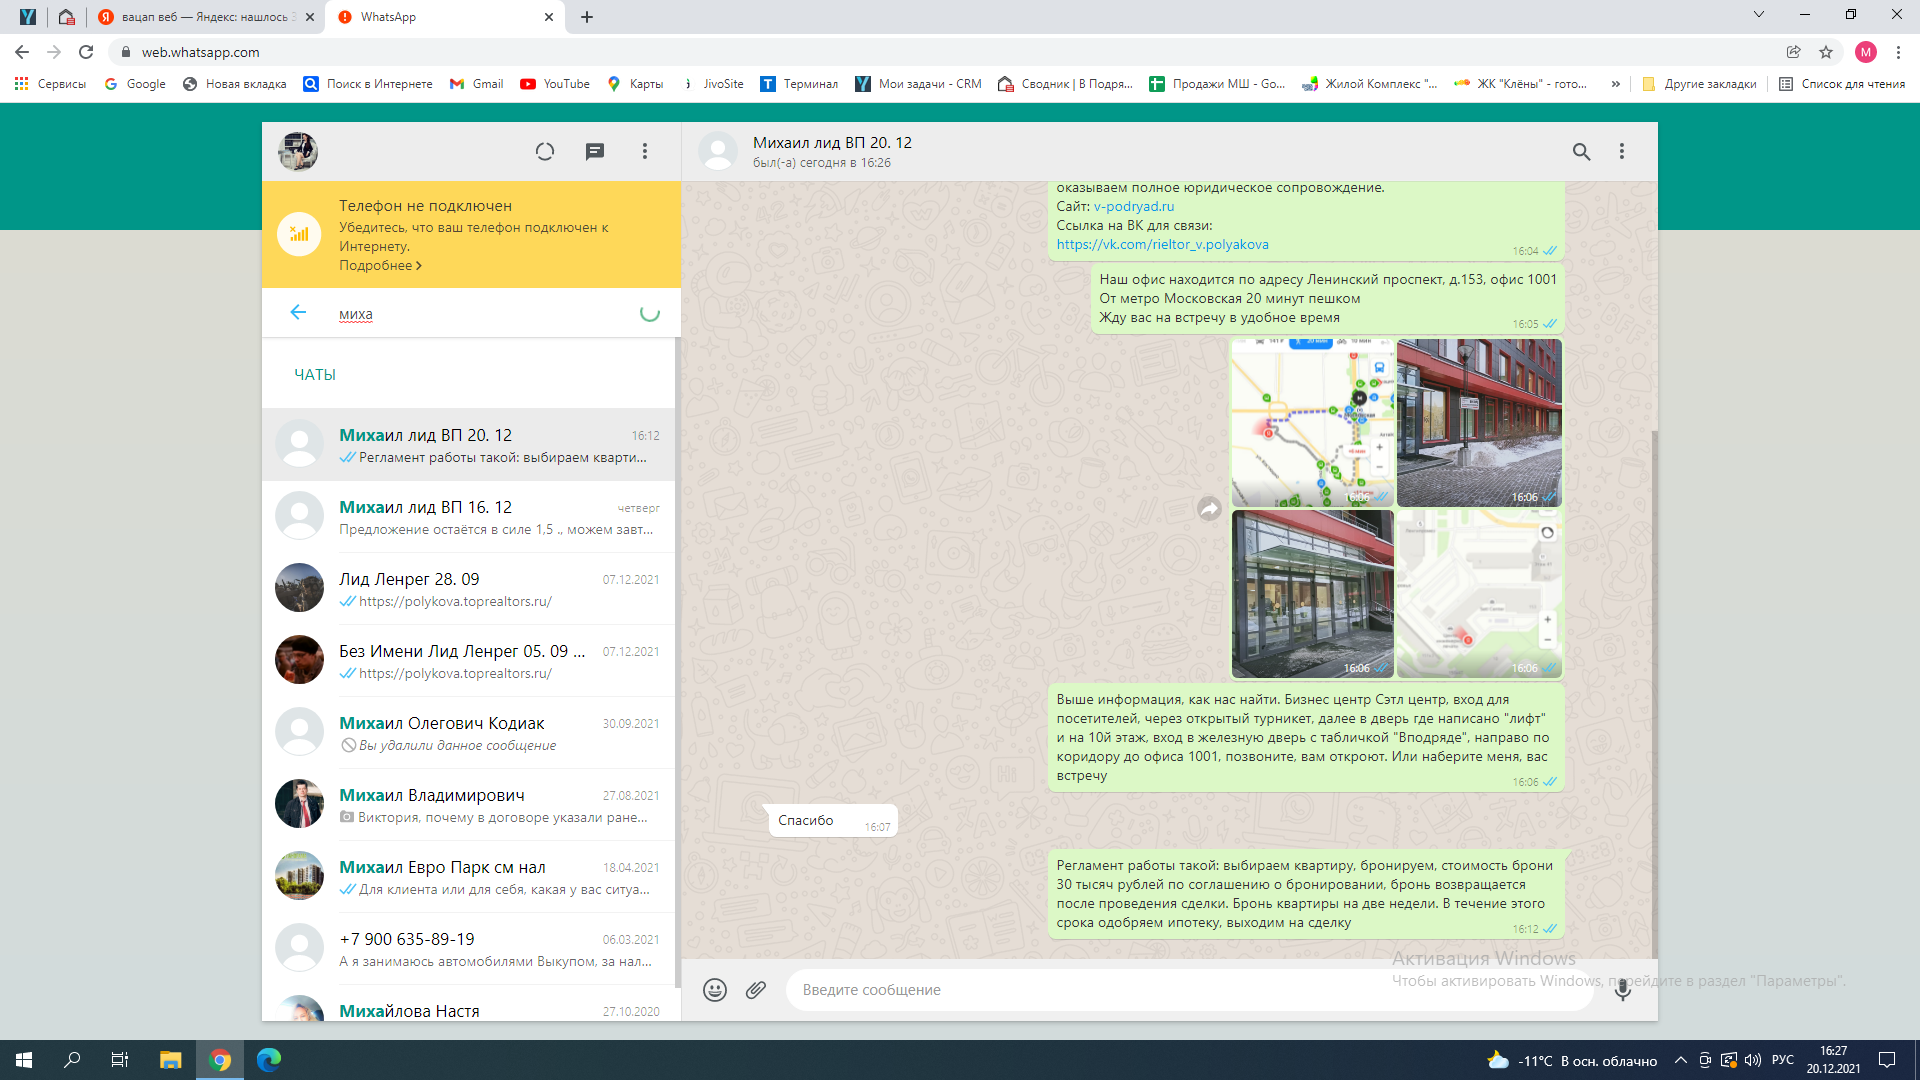Open the left panel three-dot menu
1920x1080 pixels.
[645, 152]
